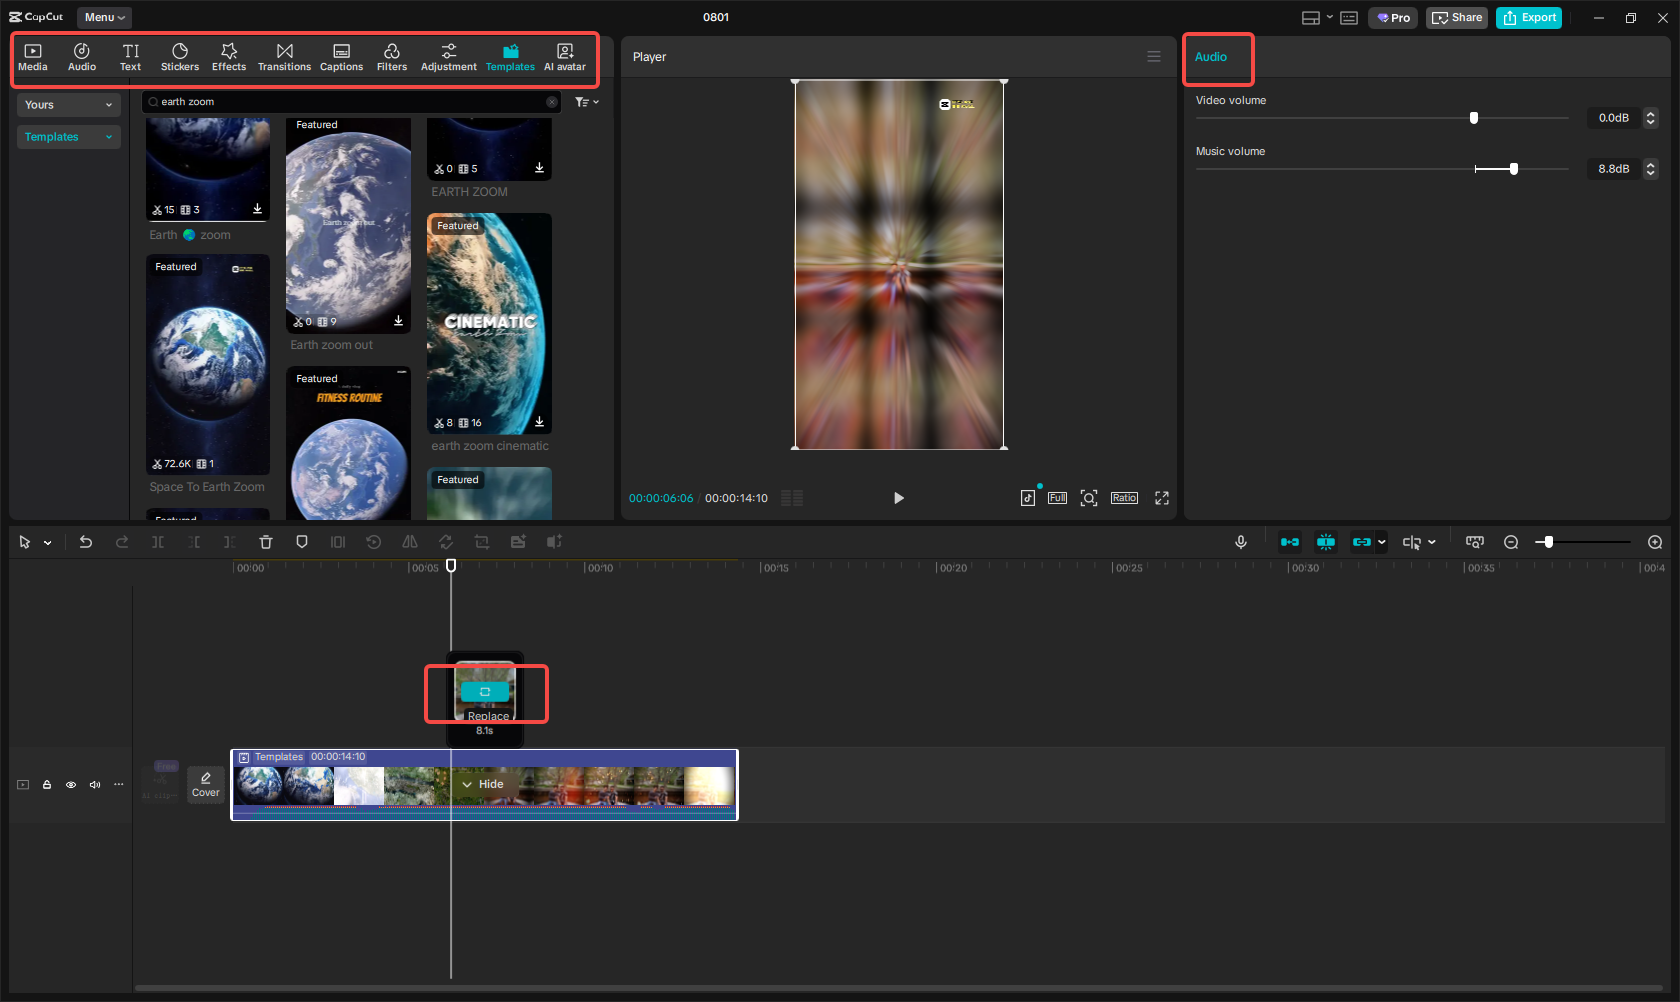Click the fullscreen player icon
The image size is (1680, 1002).
(1162, 498)
